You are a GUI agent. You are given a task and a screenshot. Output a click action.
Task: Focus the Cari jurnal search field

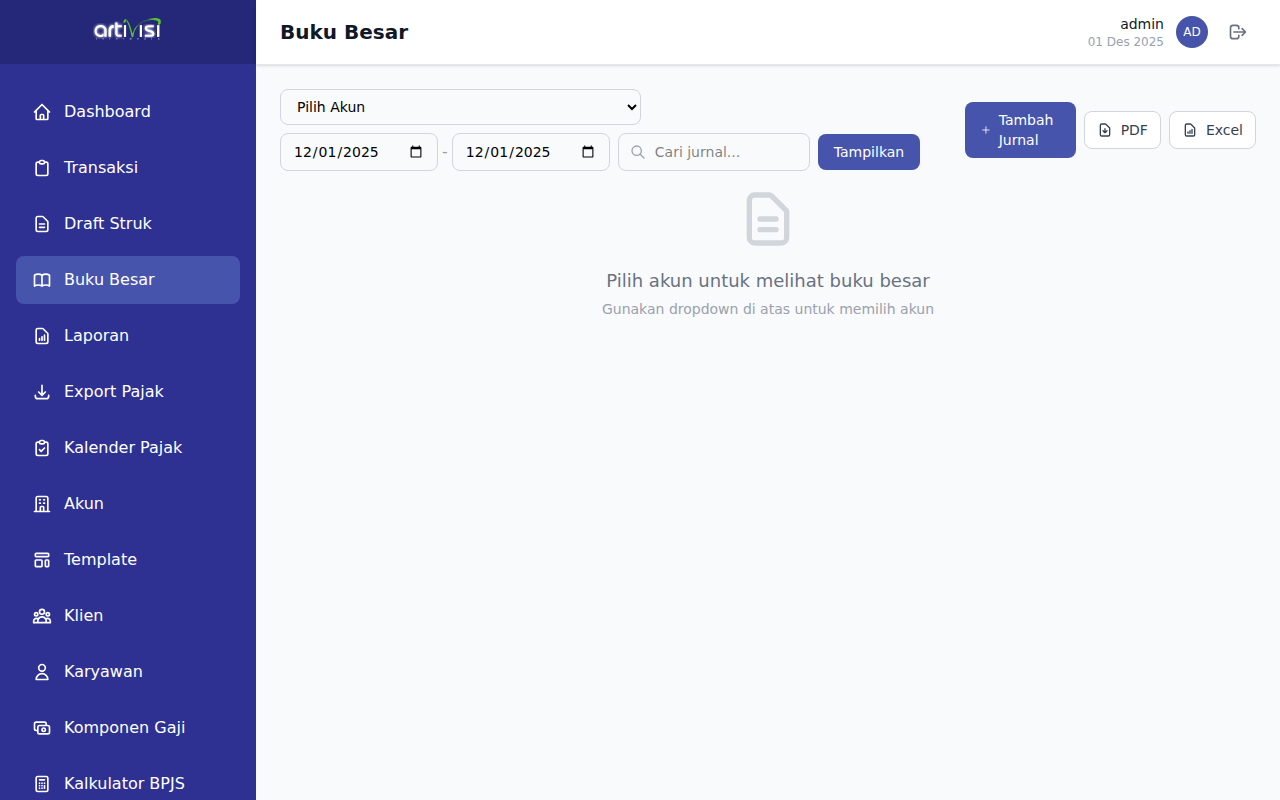[x=726, y=152]
